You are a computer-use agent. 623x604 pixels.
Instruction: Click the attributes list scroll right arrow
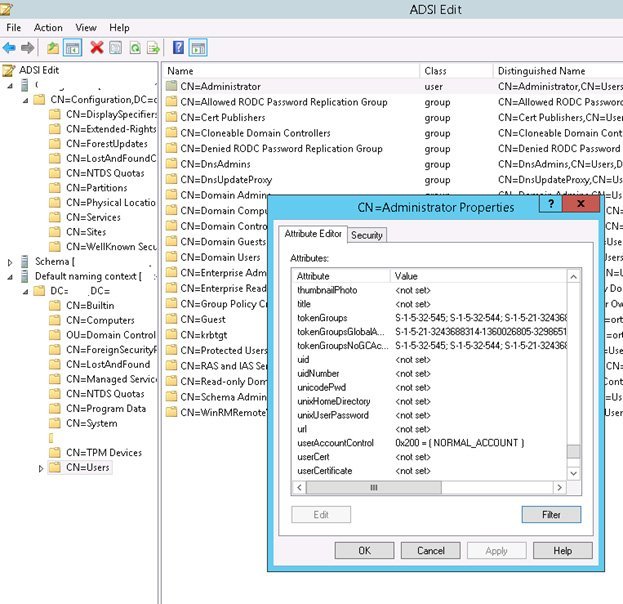point(559,488)
